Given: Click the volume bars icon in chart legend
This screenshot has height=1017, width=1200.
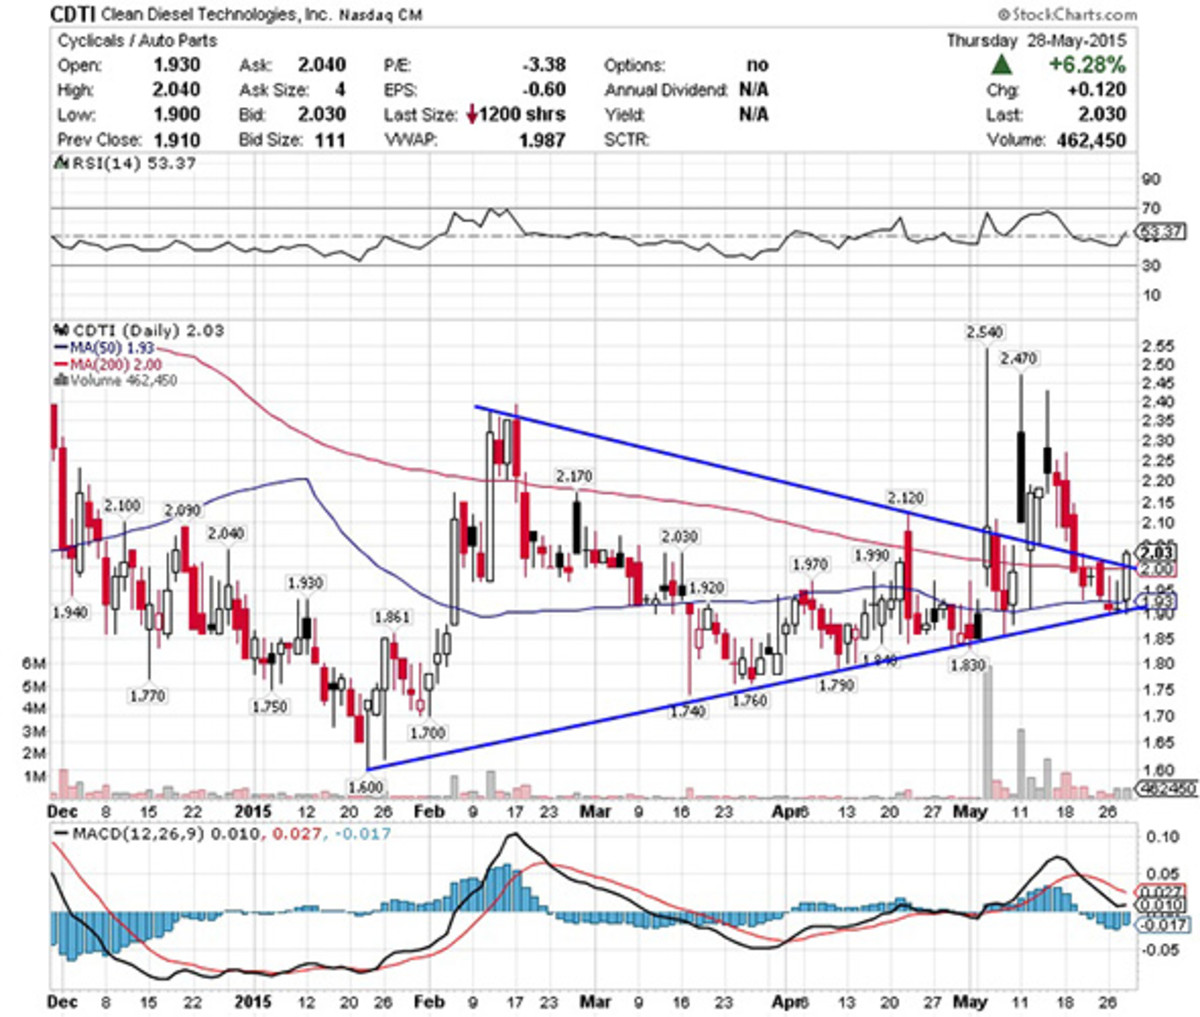Looking at the screenshot, I should [60, 380].
